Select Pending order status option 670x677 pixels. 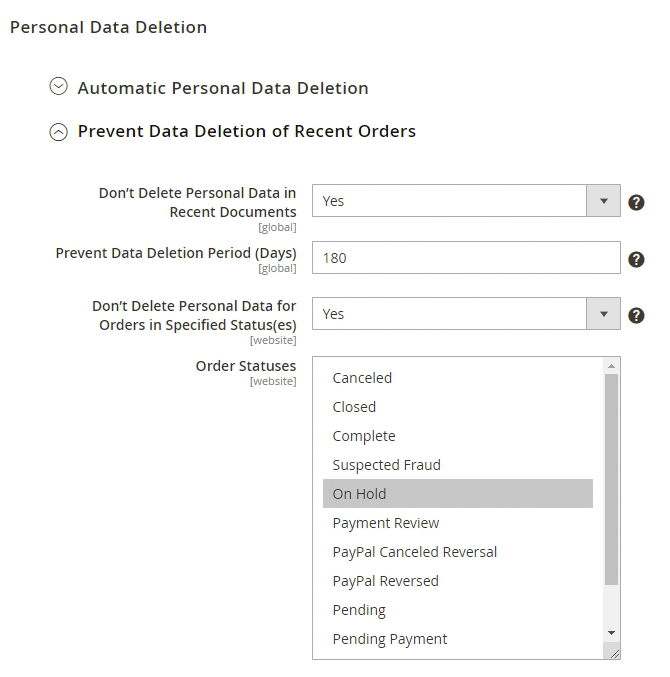click(x=359, y=610)
